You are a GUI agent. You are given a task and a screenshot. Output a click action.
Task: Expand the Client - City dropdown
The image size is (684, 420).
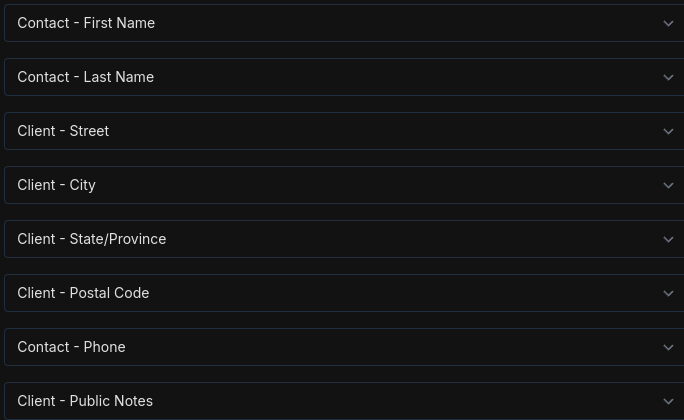coord(340,185)
